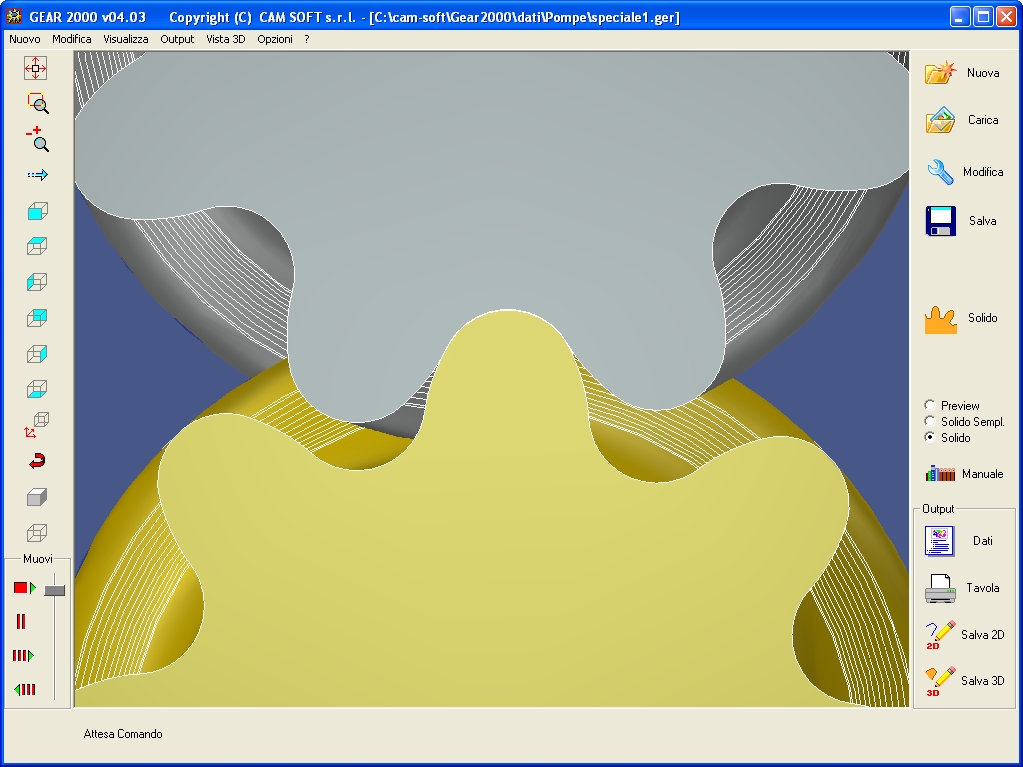This screenshot has width=1023, height=767.
Task: Click the Dati text label
Action: 983,541
